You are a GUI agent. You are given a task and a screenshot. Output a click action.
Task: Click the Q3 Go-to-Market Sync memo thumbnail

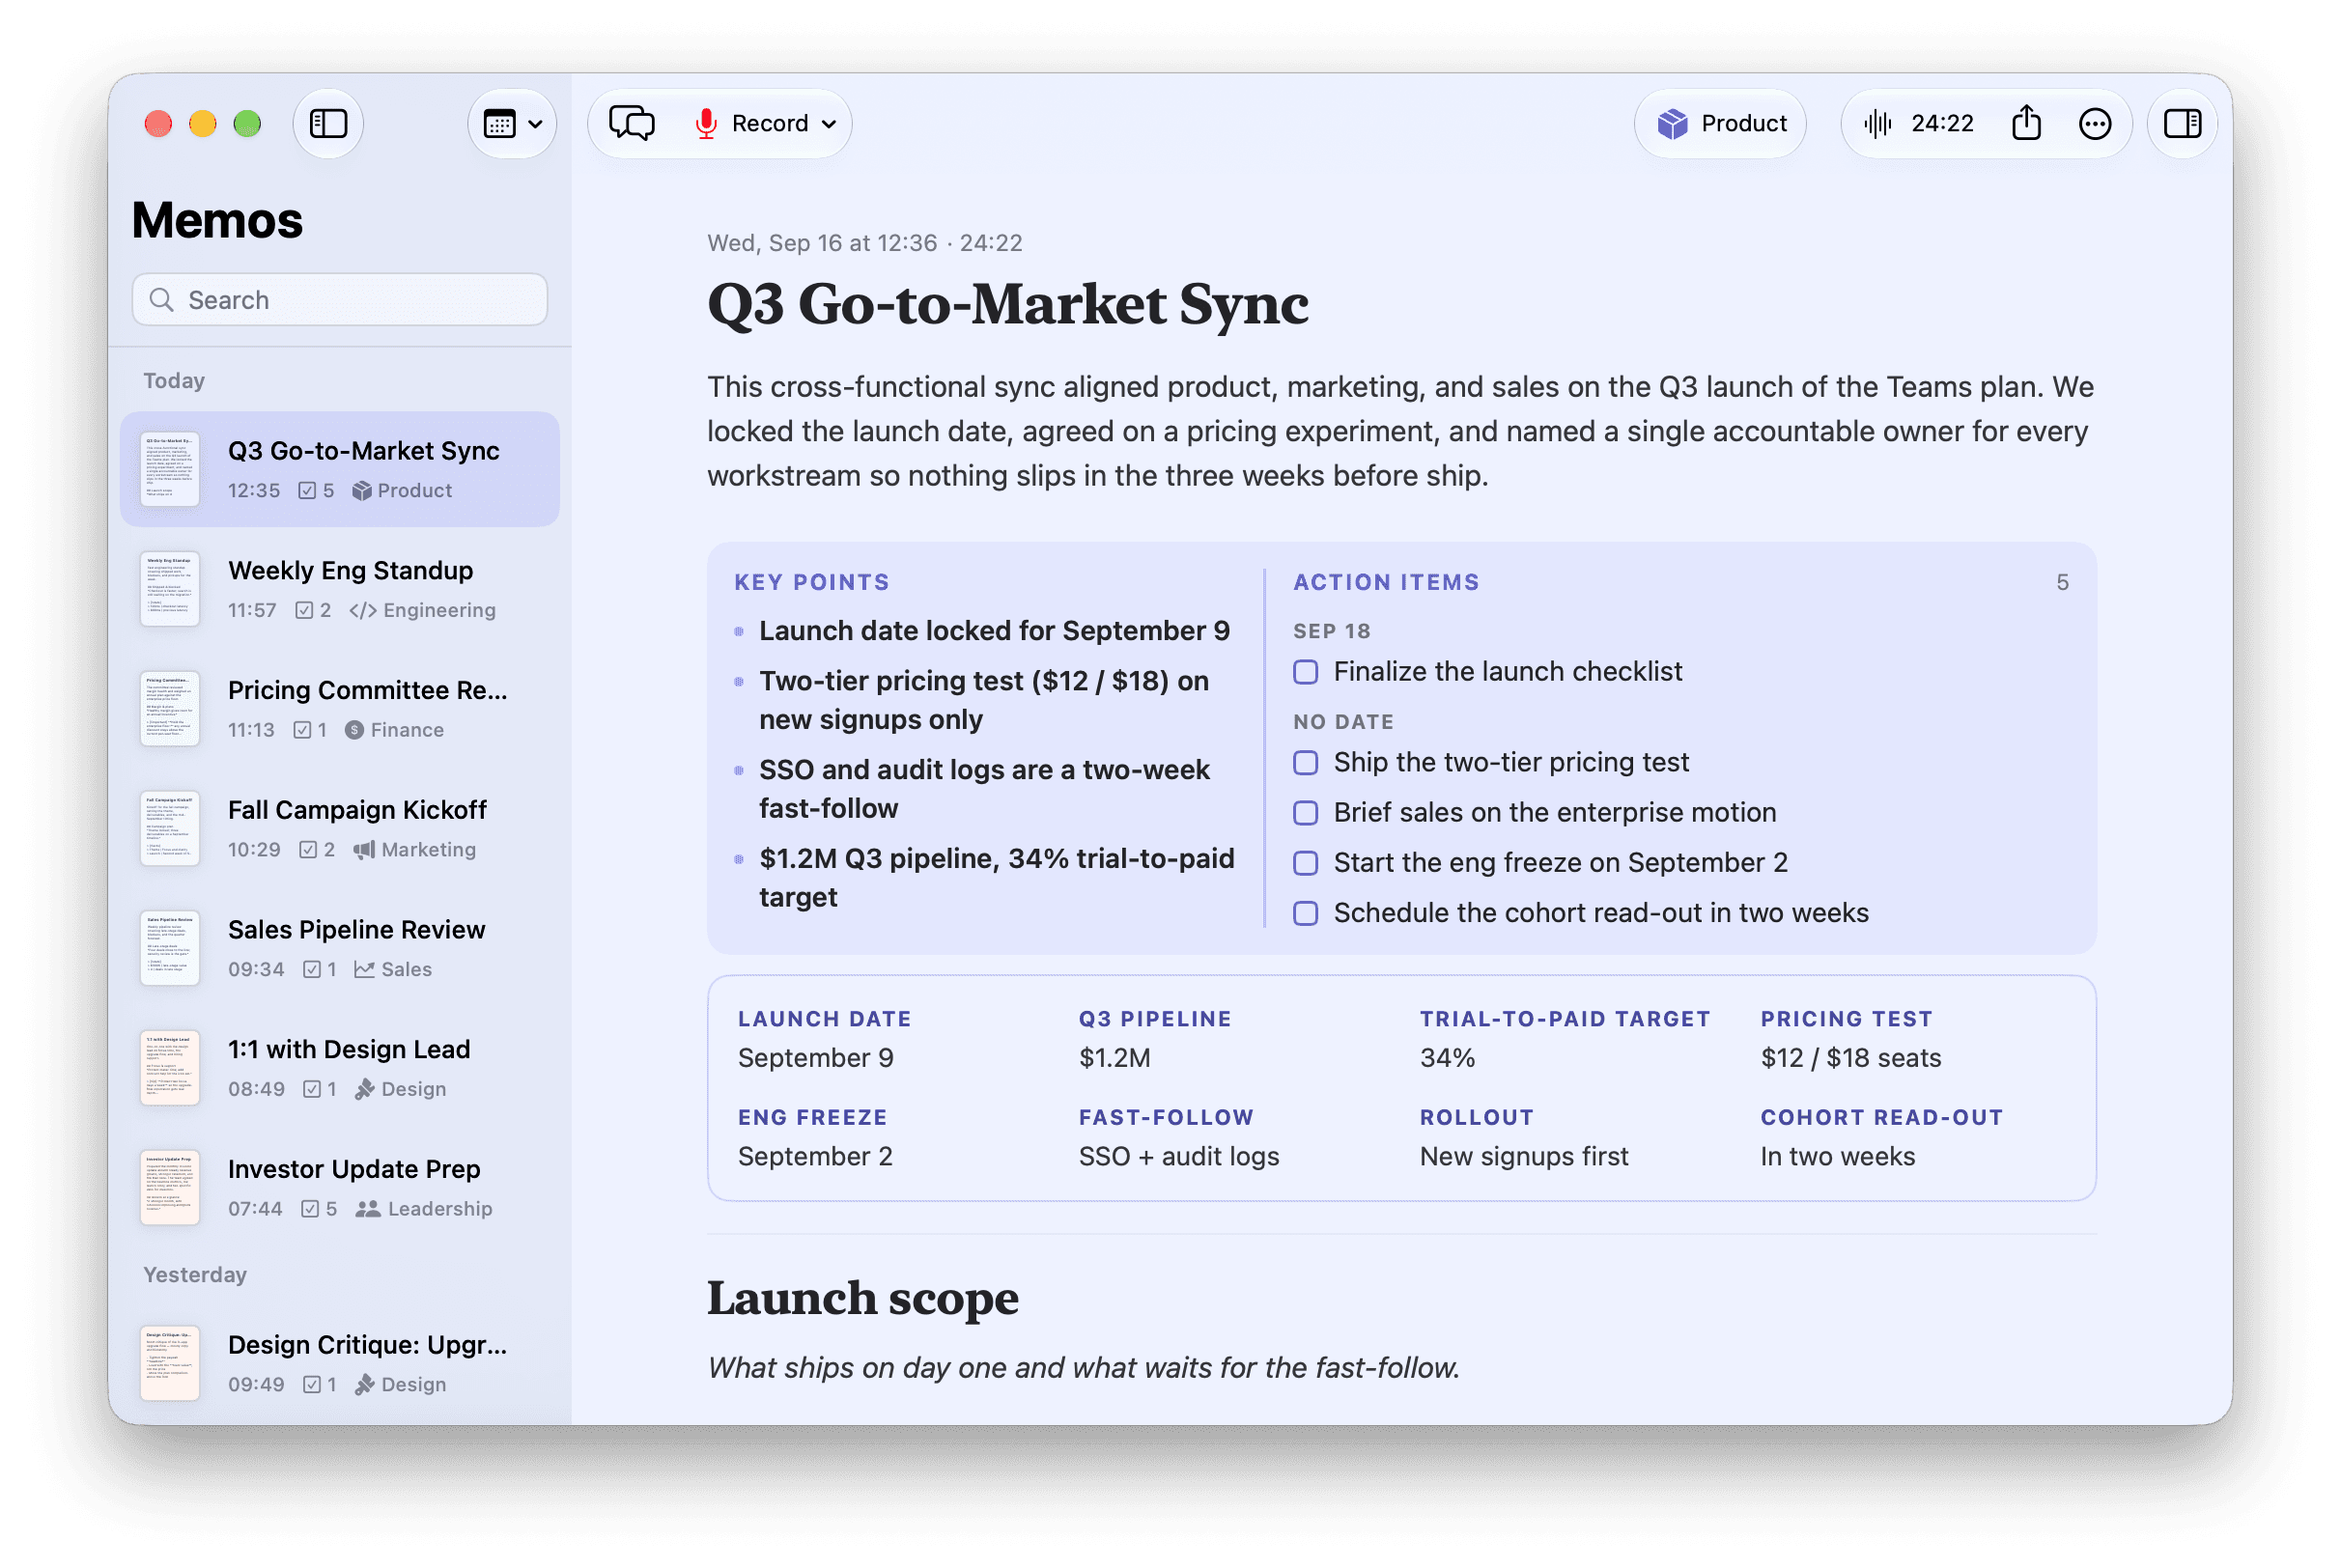point(170,469)
